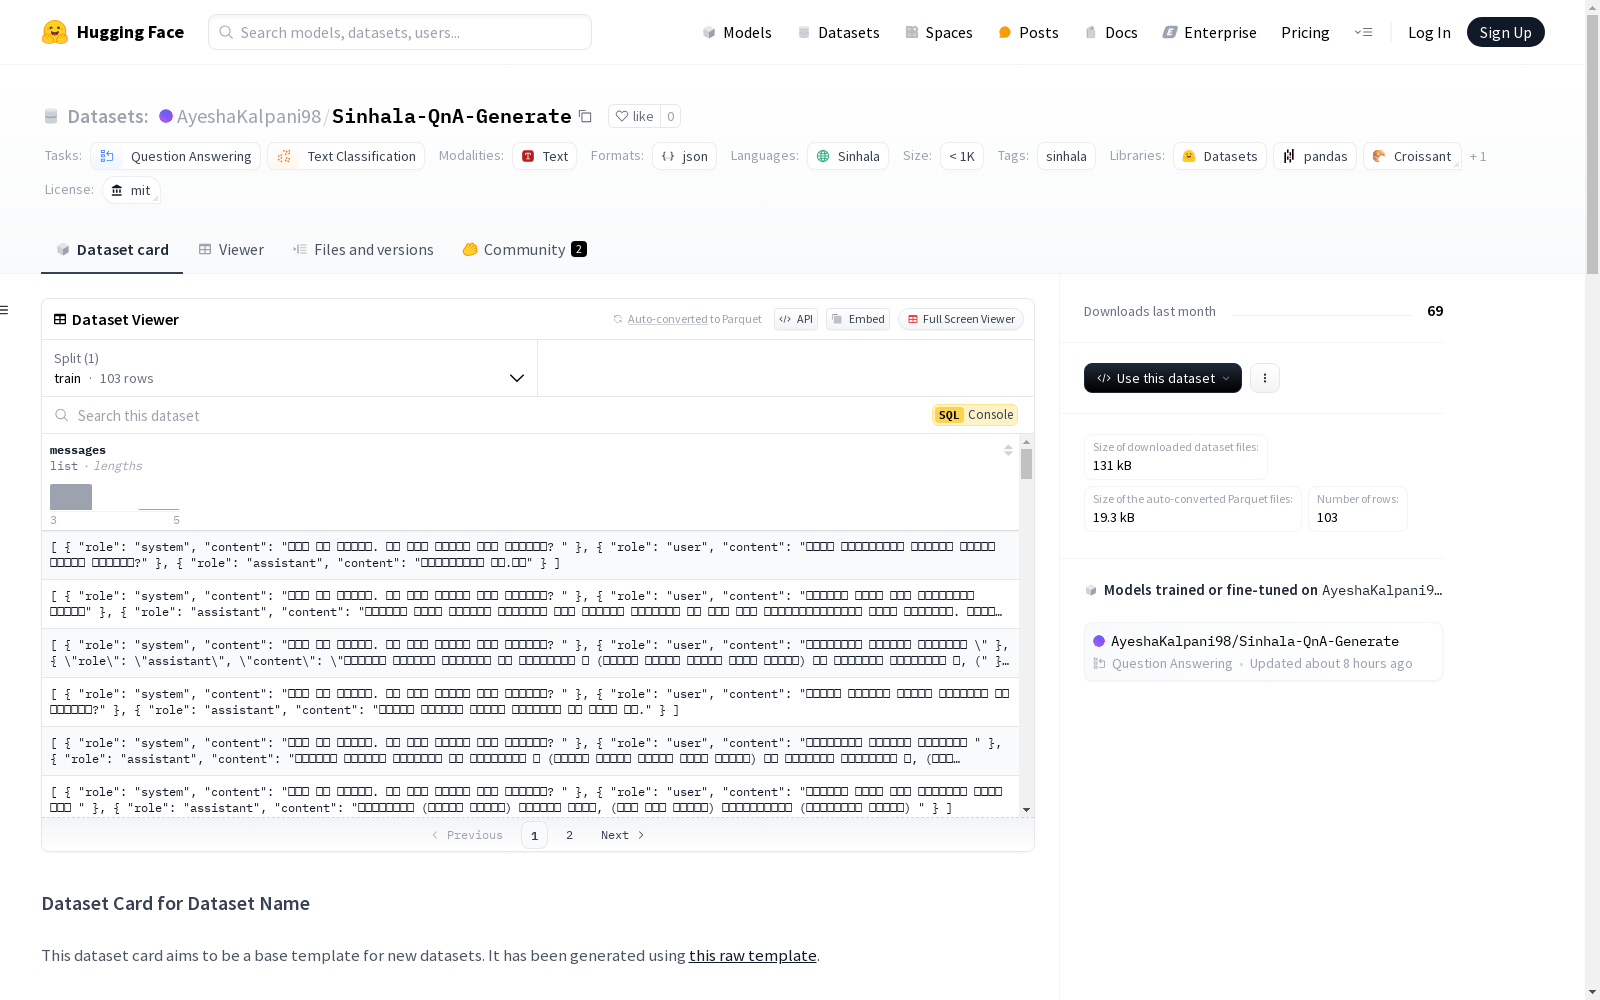Click the Croissant library tag
Image resolution: width=1600 pixels, height=1000 pixels.
1412,156
